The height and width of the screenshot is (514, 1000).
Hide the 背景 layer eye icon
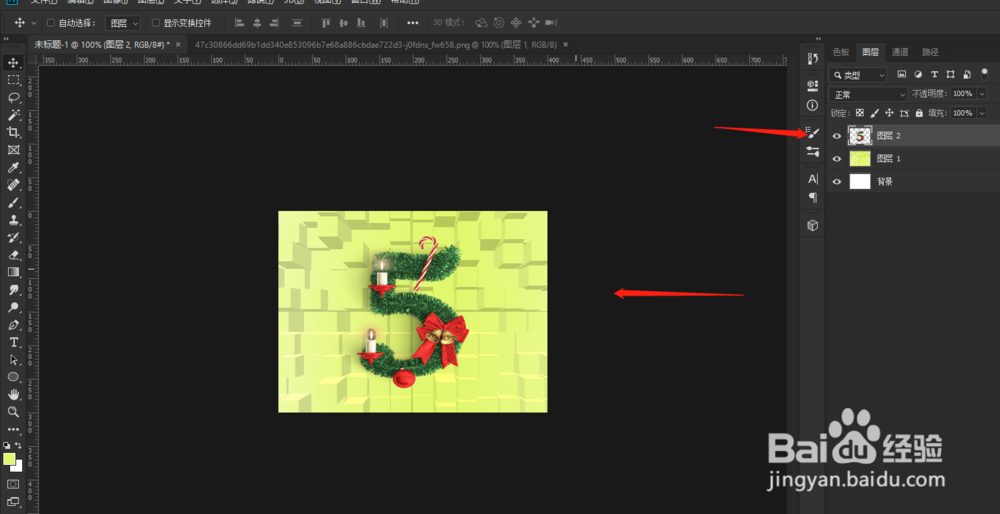coord(837,182)
